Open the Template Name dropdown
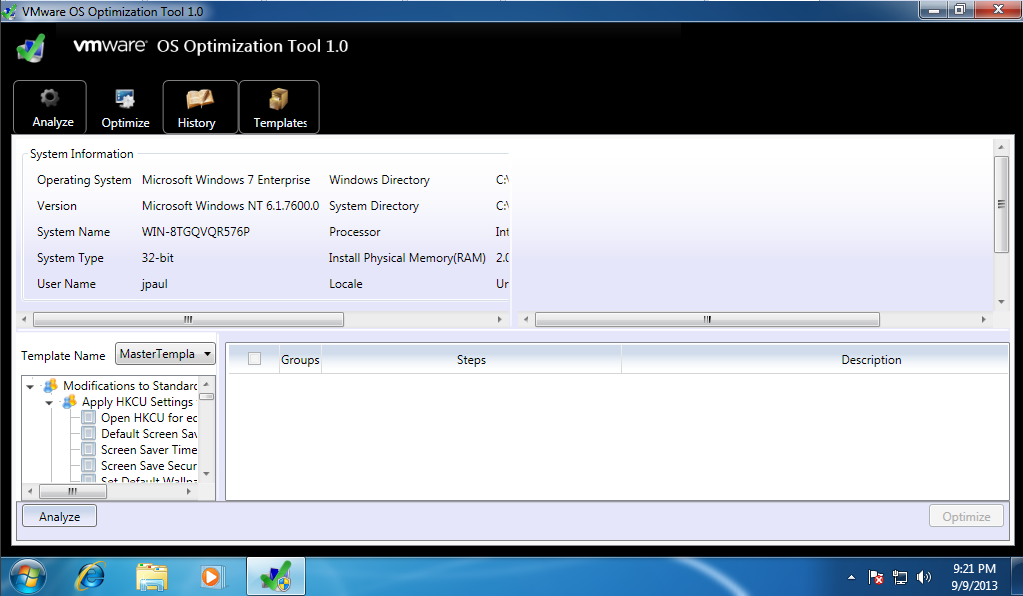This screenshot has width=1023, height=596. tap(166, 354)
